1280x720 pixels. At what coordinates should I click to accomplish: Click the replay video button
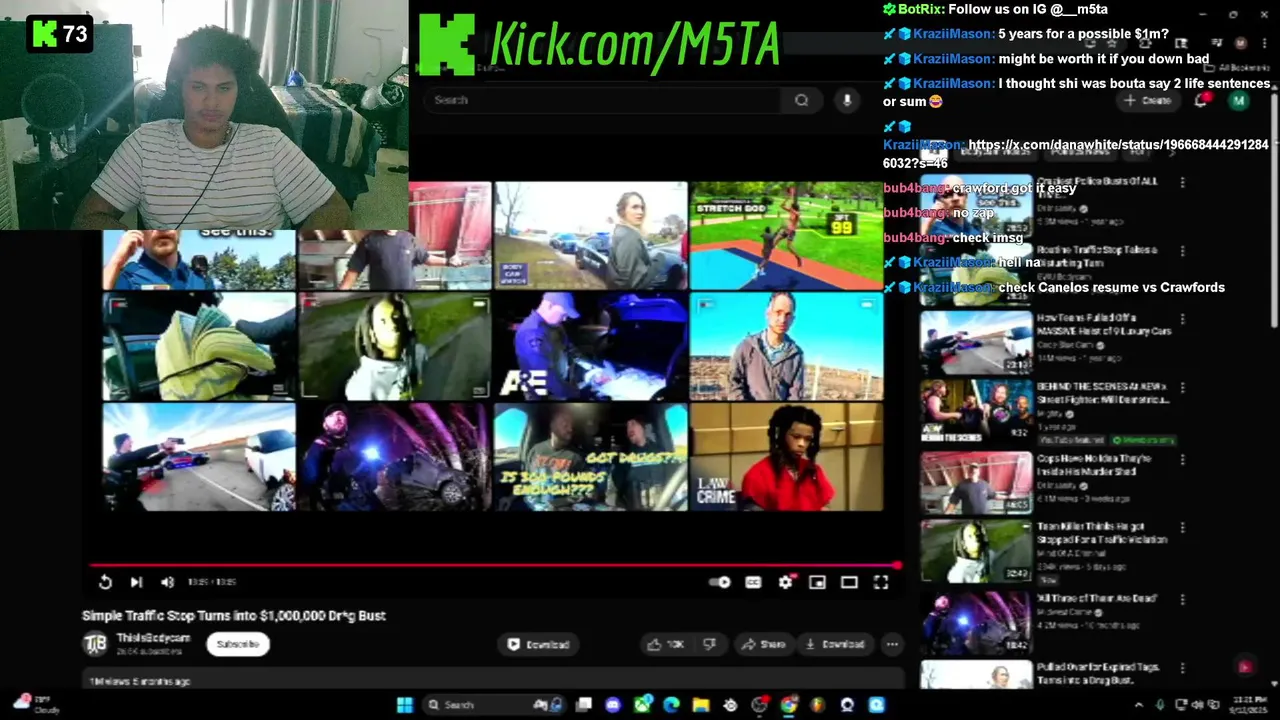click(x=105, y=582)
